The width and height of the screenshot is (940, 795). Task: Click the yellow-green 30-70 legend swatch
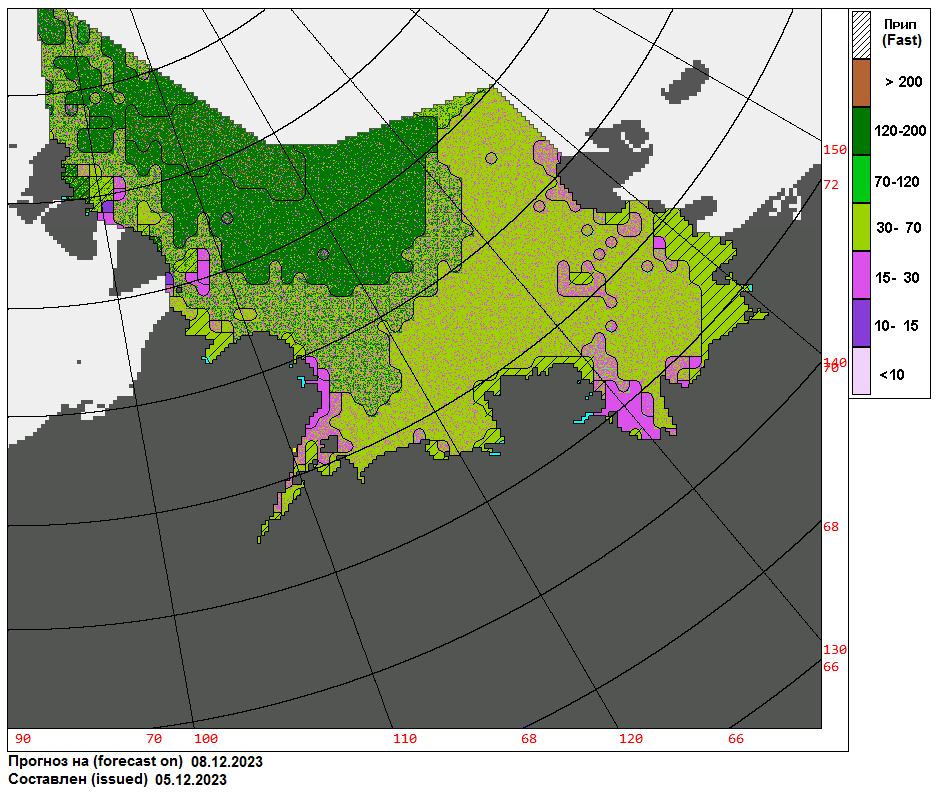pyautogui.click(x=861, y=227)
